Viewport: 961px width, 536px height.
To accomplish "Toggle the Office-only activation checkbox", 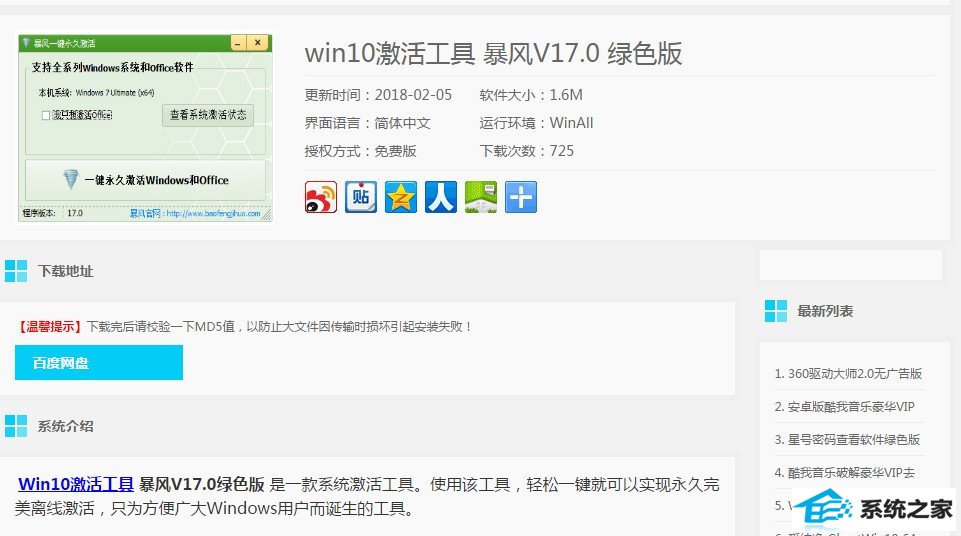I will tap(45, 115).
